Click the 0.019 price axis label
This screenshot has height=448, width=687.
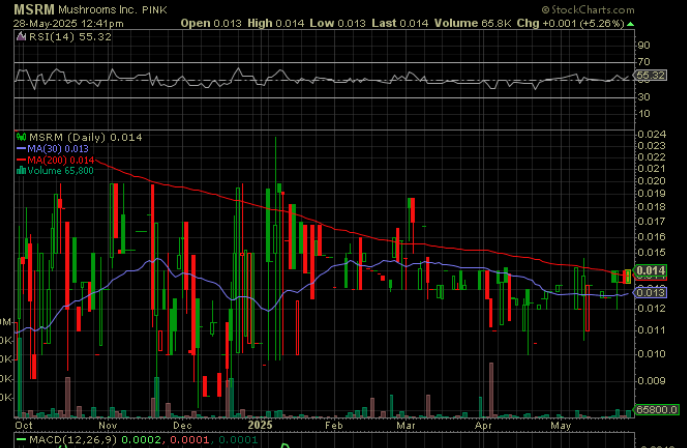[x=652, y=193]
